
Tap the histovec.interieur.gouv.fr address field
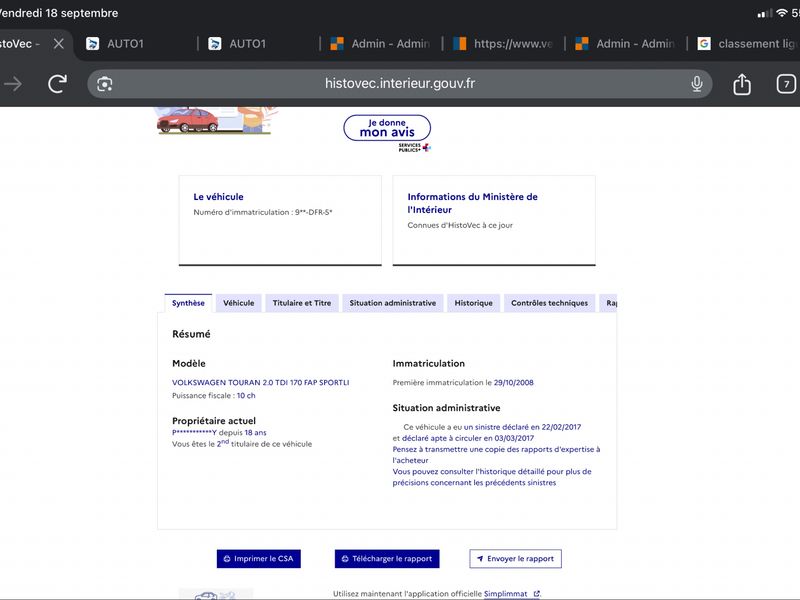pos(399,84)
